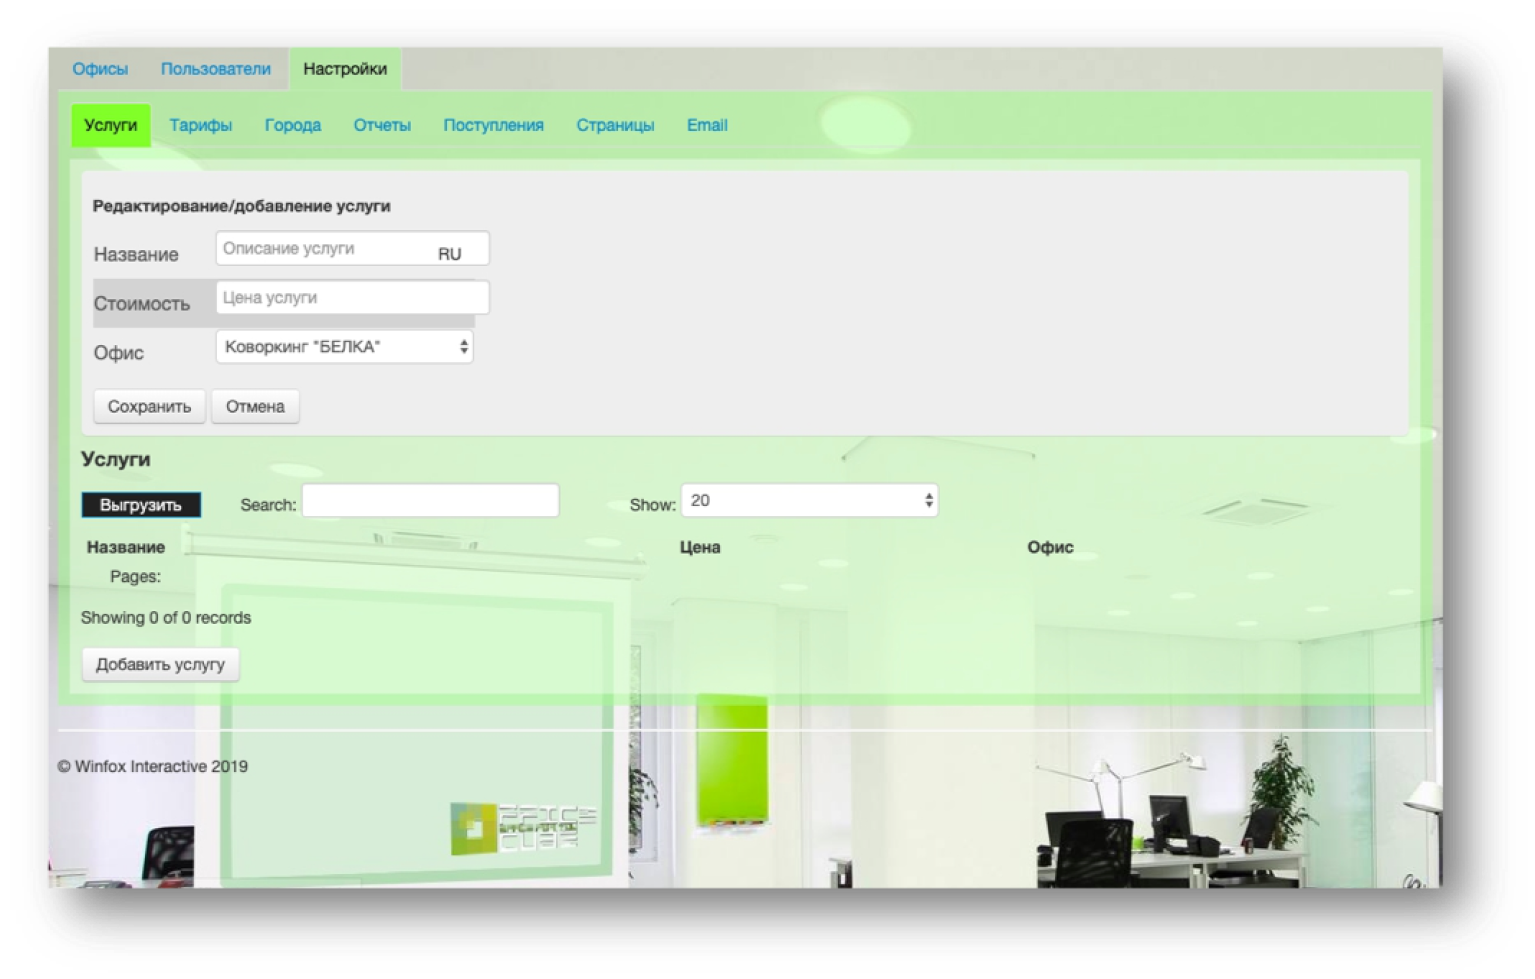Switch to the Отчеты sub-tab
This screenshot has height=979, width=1535.
382,125
